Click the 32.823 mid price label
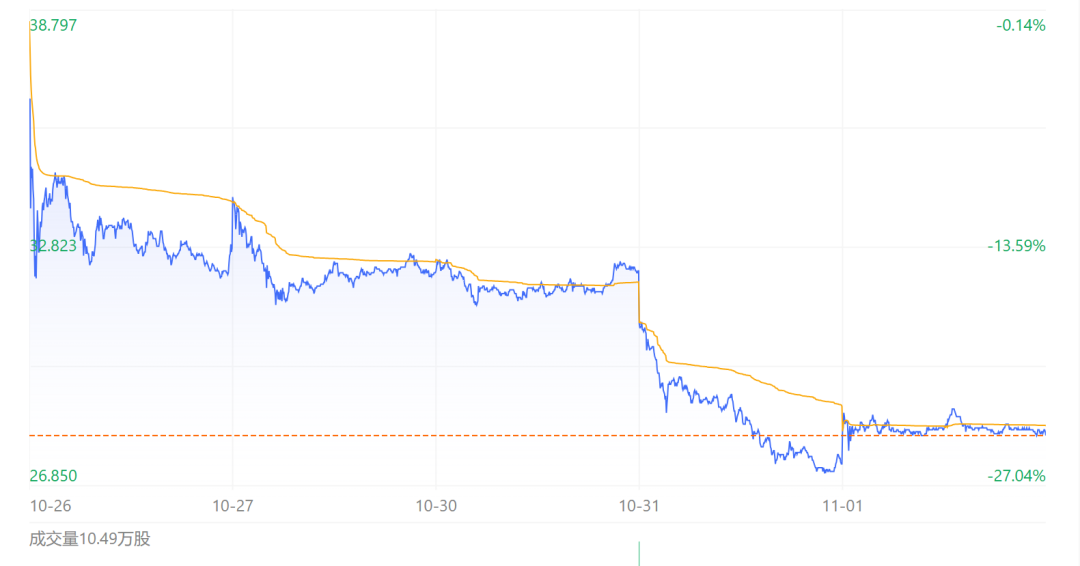This screenshot has width=1080, height=566. (x=53, y=246)
